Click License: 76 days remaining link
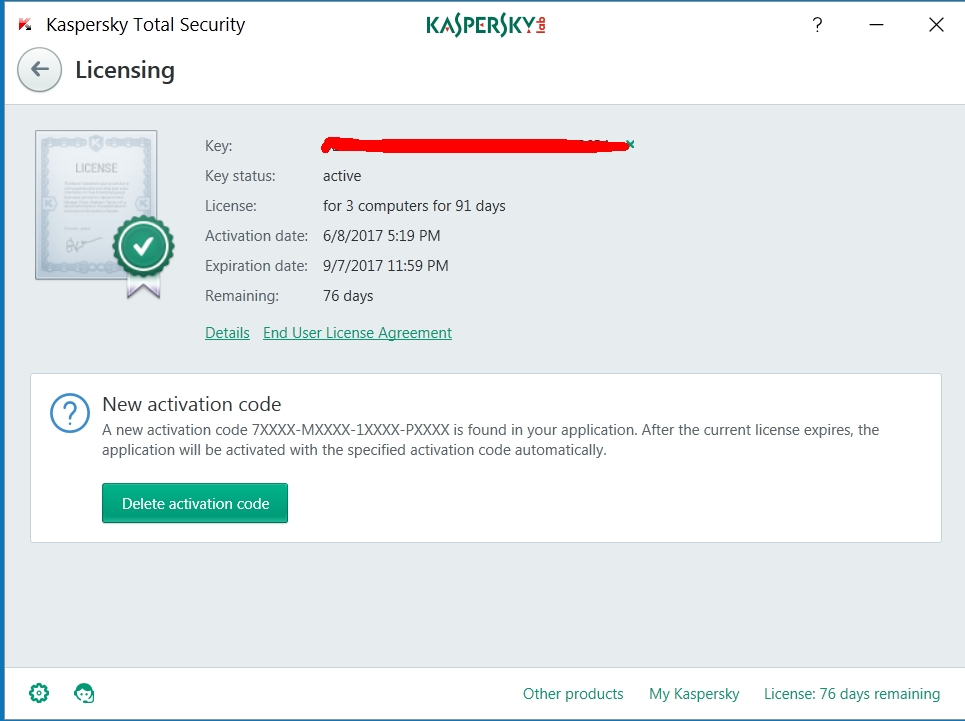The width and height of the screenshot is (965, 721). (x=852, y=694)
